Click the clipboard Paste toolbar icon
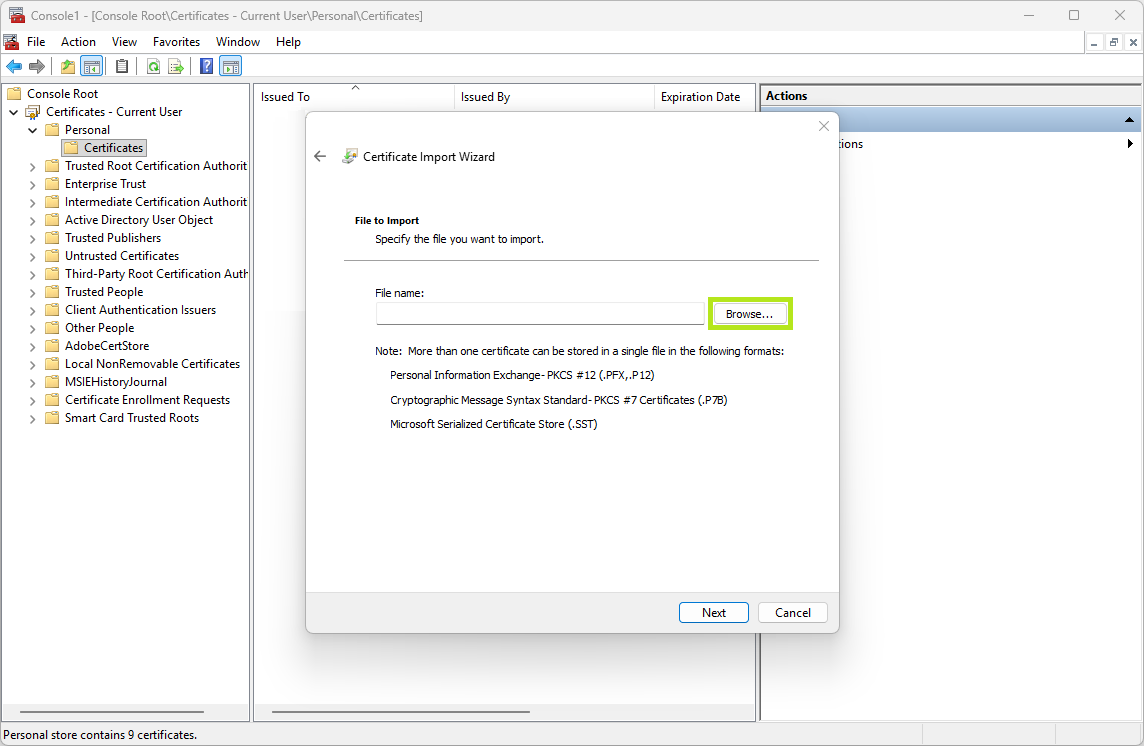Screen dimensions: 1144x746 [122, 67]
